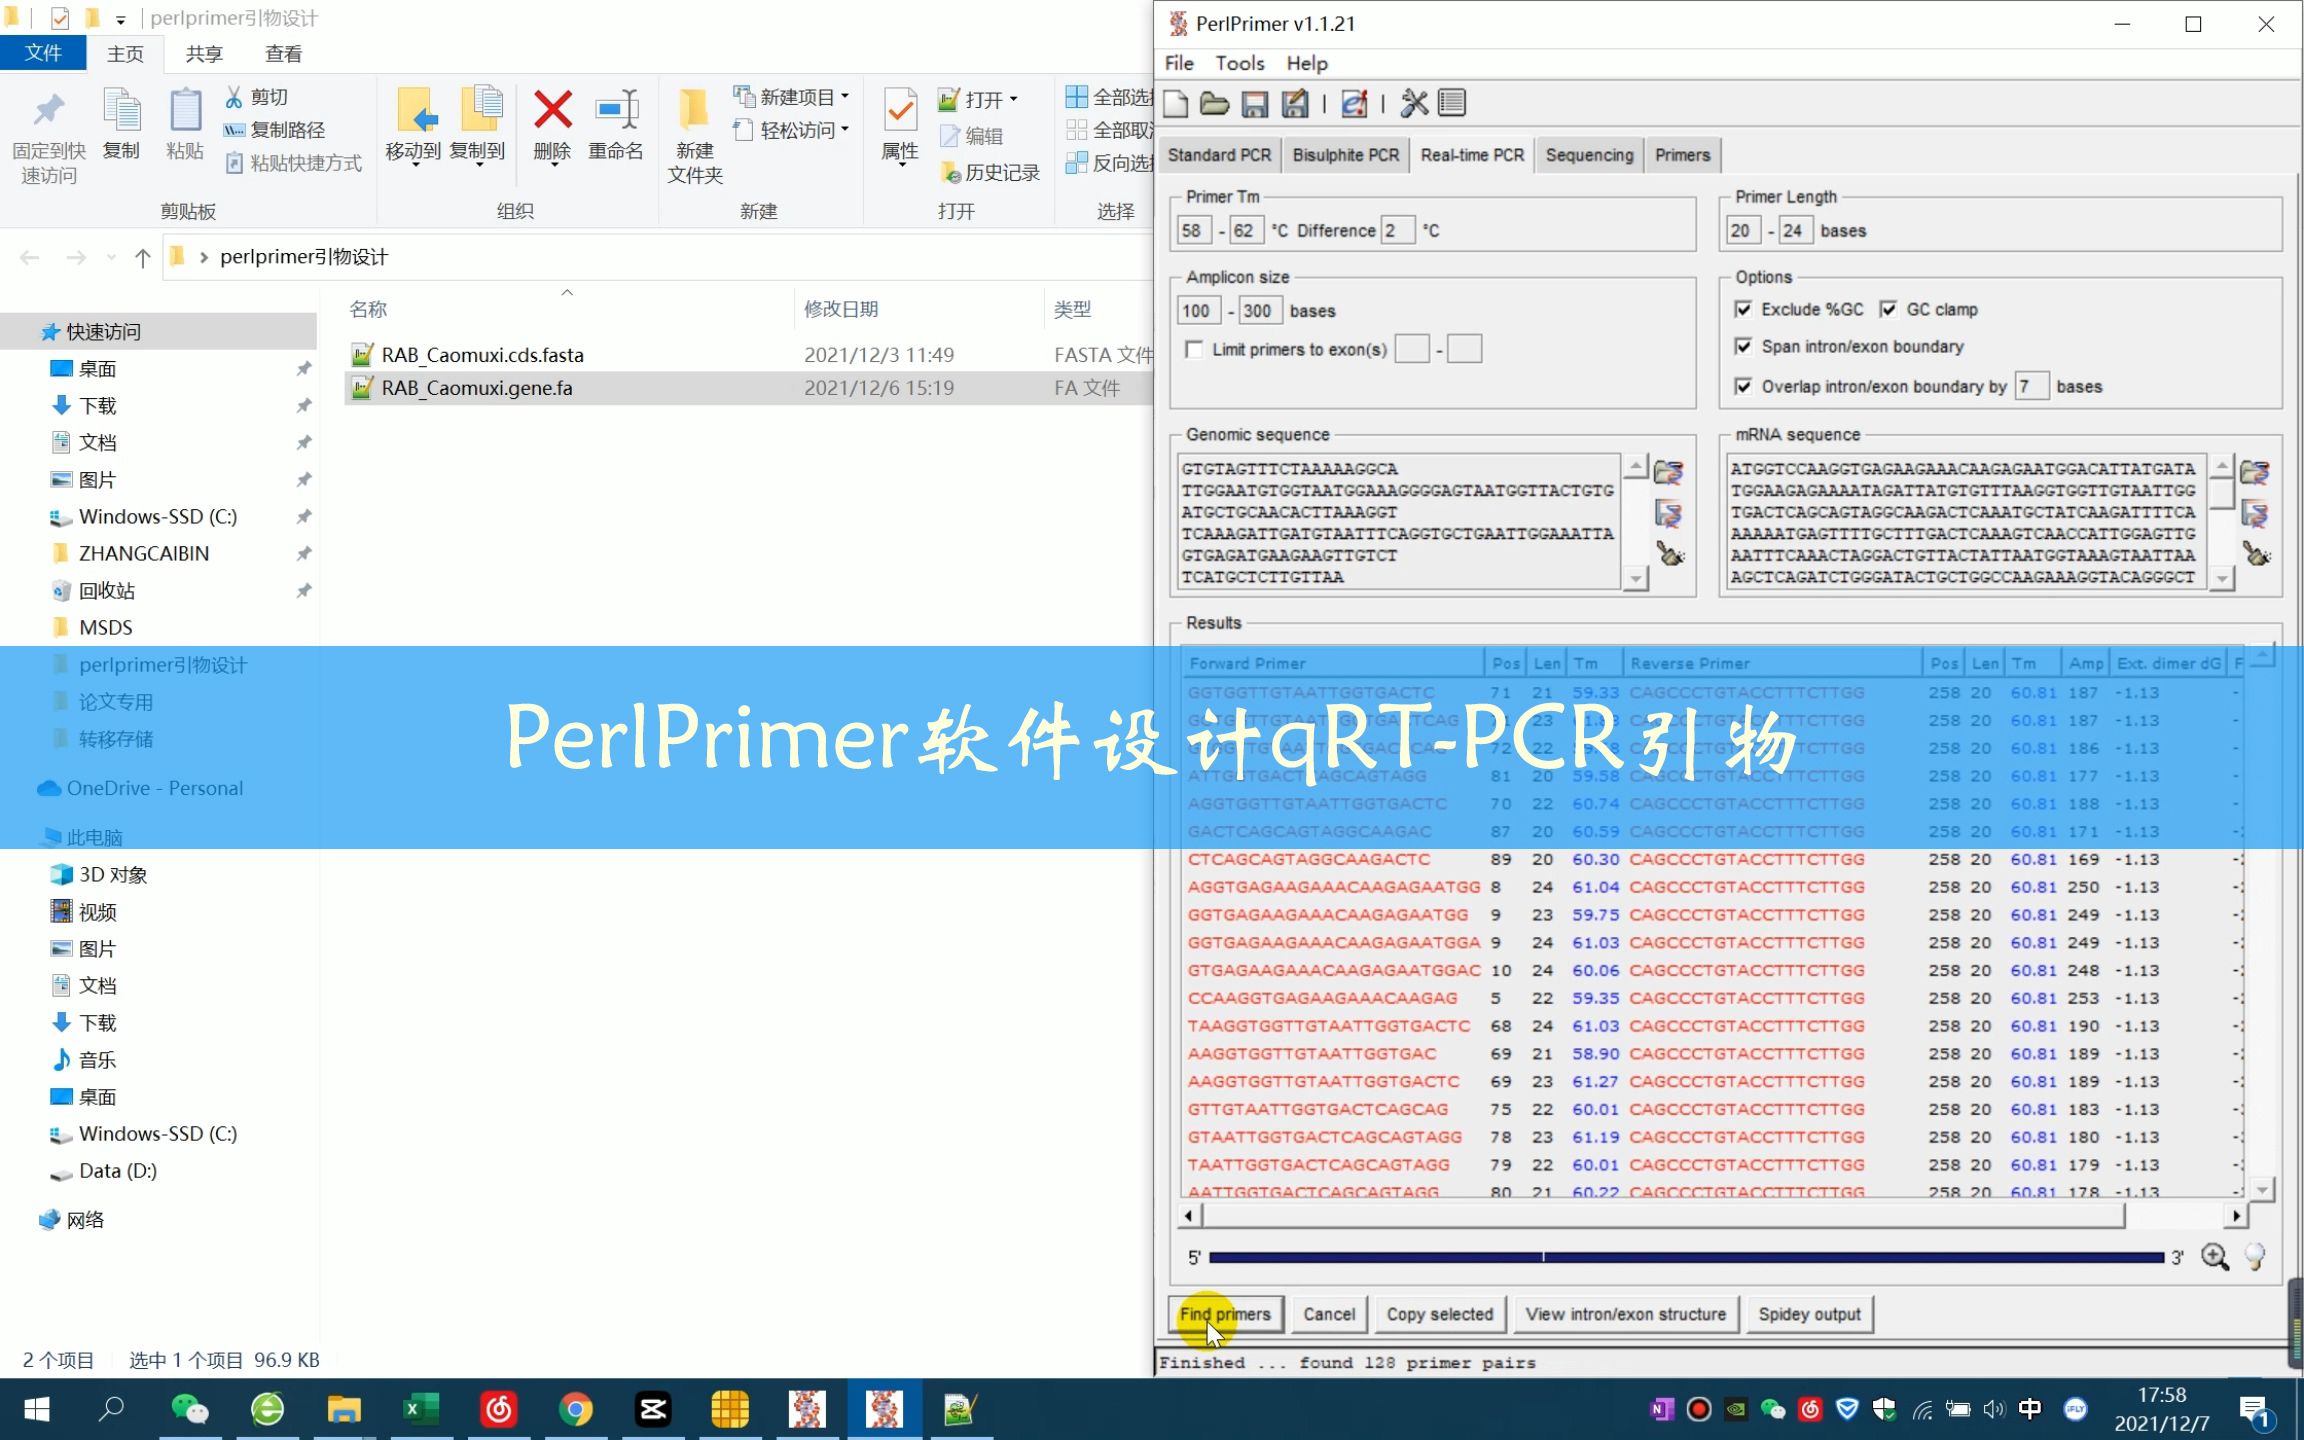The height and width of the screenshot is (1440, 2304).
Task: Clear the Genomic sequence box
Action: point(1670,553)
